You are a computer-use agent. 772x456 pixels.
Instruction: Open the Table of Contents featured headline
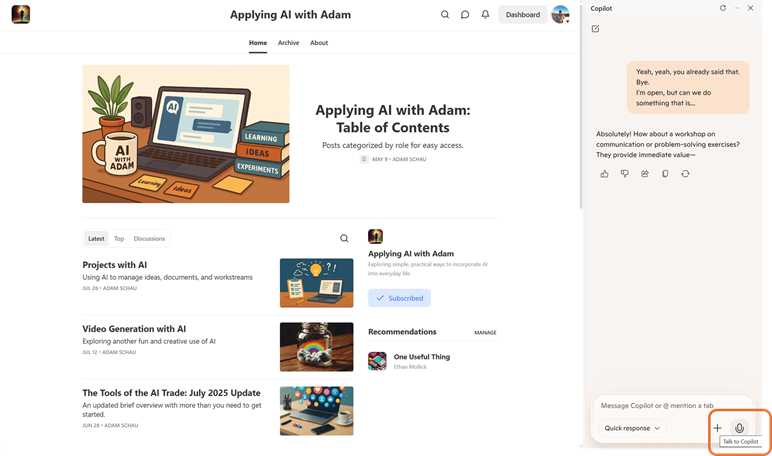tap(393, 119)
